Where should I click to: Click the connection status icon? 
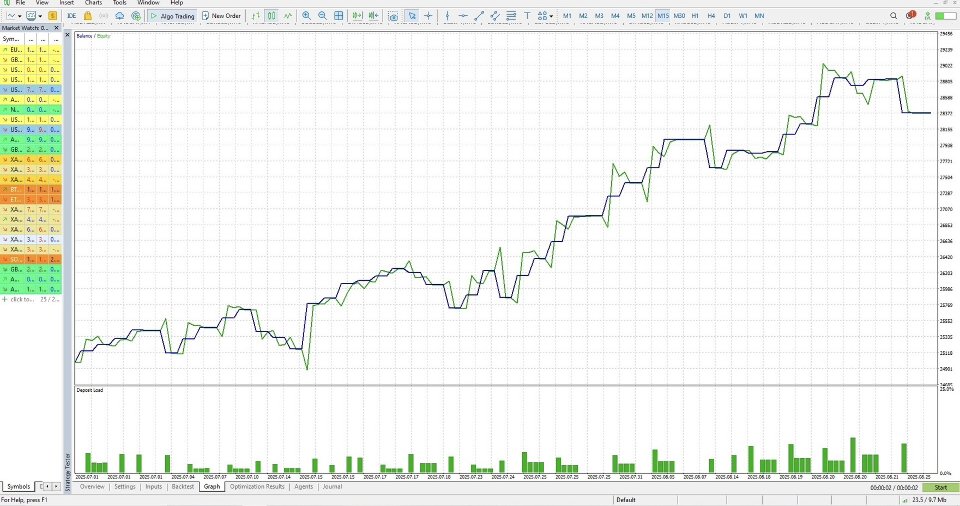click(928, 16)
